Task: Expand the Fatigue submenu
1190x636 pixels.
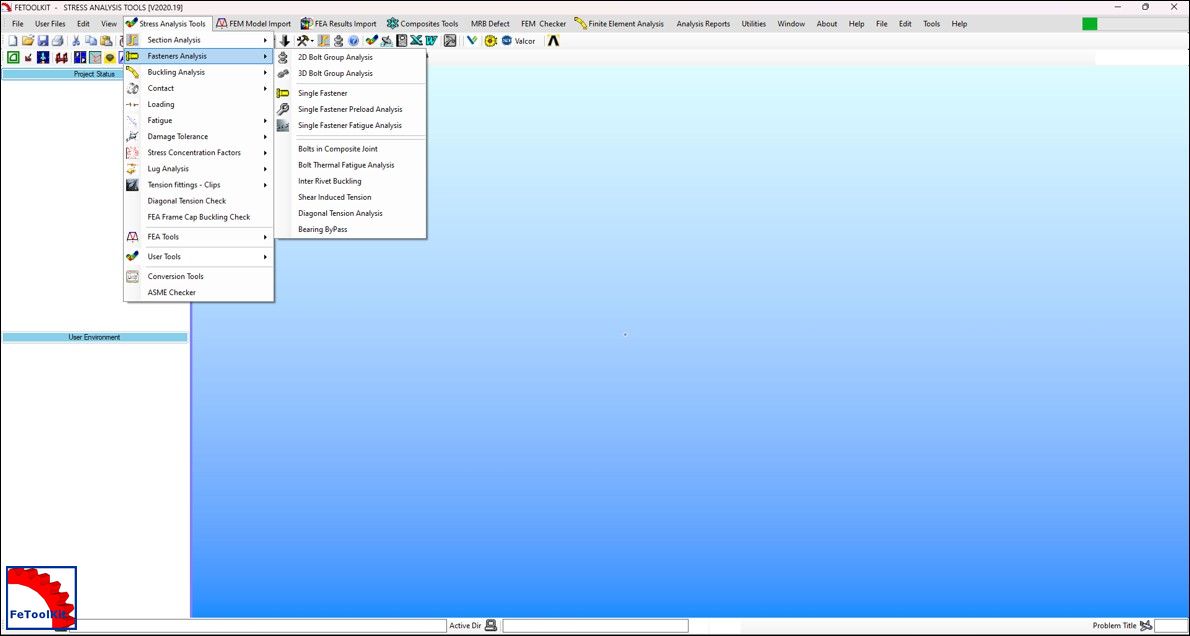Action: (199, 120)
